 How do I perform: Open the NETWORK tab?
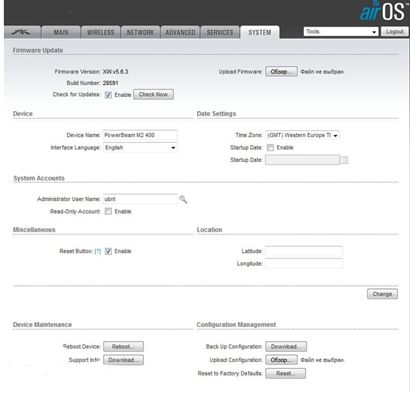(140, 32)
